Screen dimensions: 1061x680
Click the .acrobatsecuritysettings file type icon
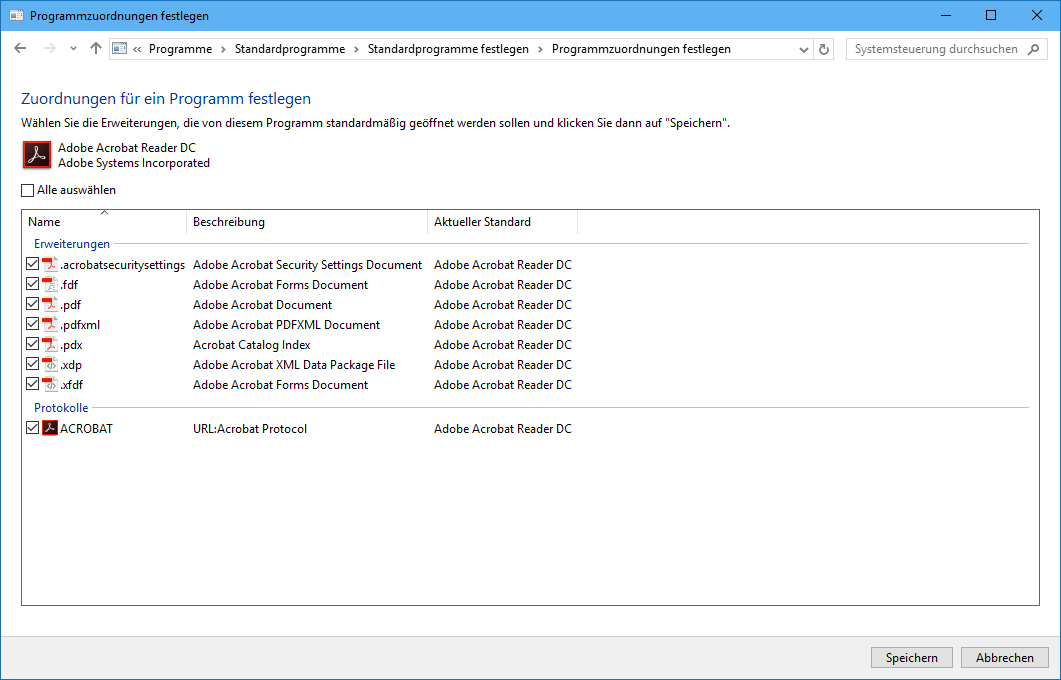click(x=50, y=264)
